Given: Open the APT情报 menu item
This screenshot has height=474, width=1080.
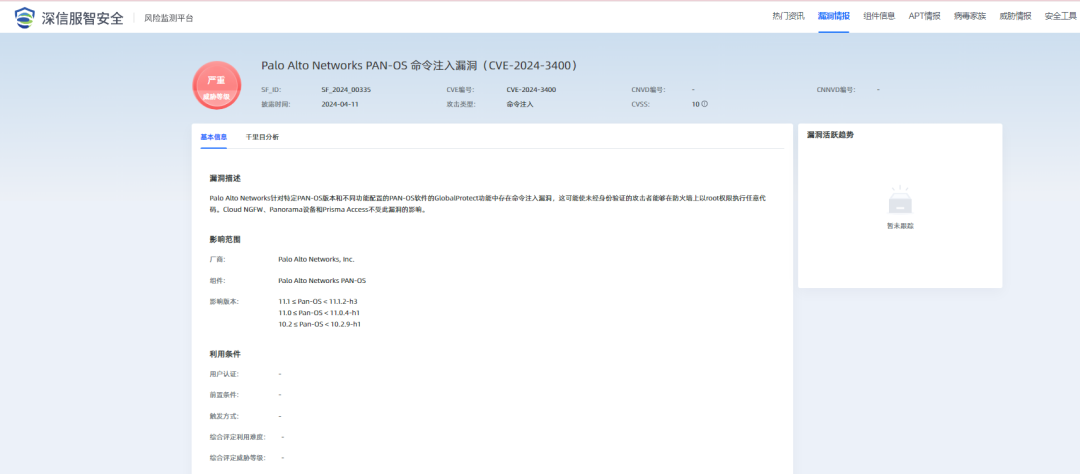Looking at the screenshot, I should pos(924,17).
